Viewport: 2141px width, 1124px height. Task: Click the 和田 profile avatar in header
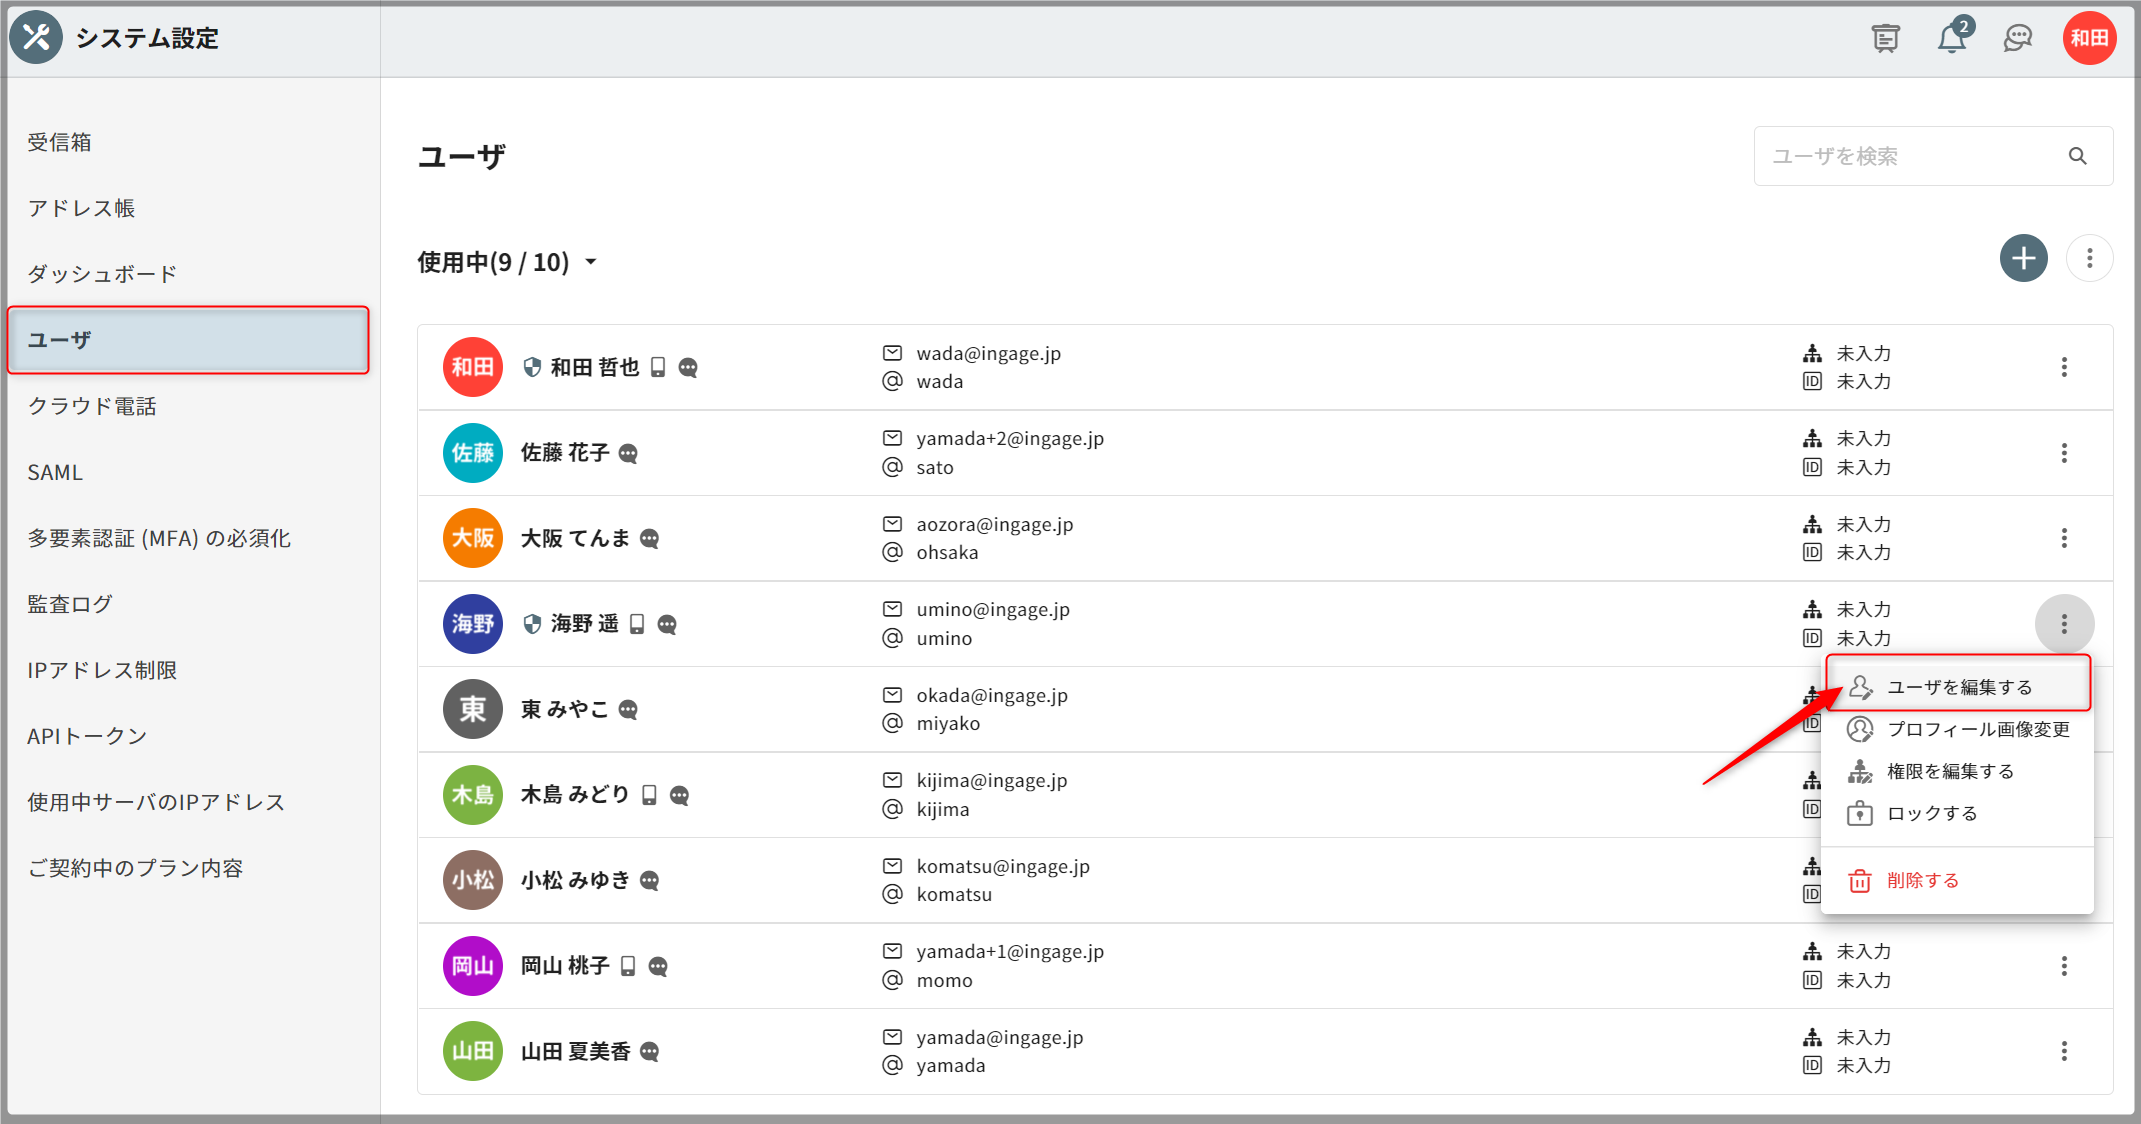[2089, 38]
